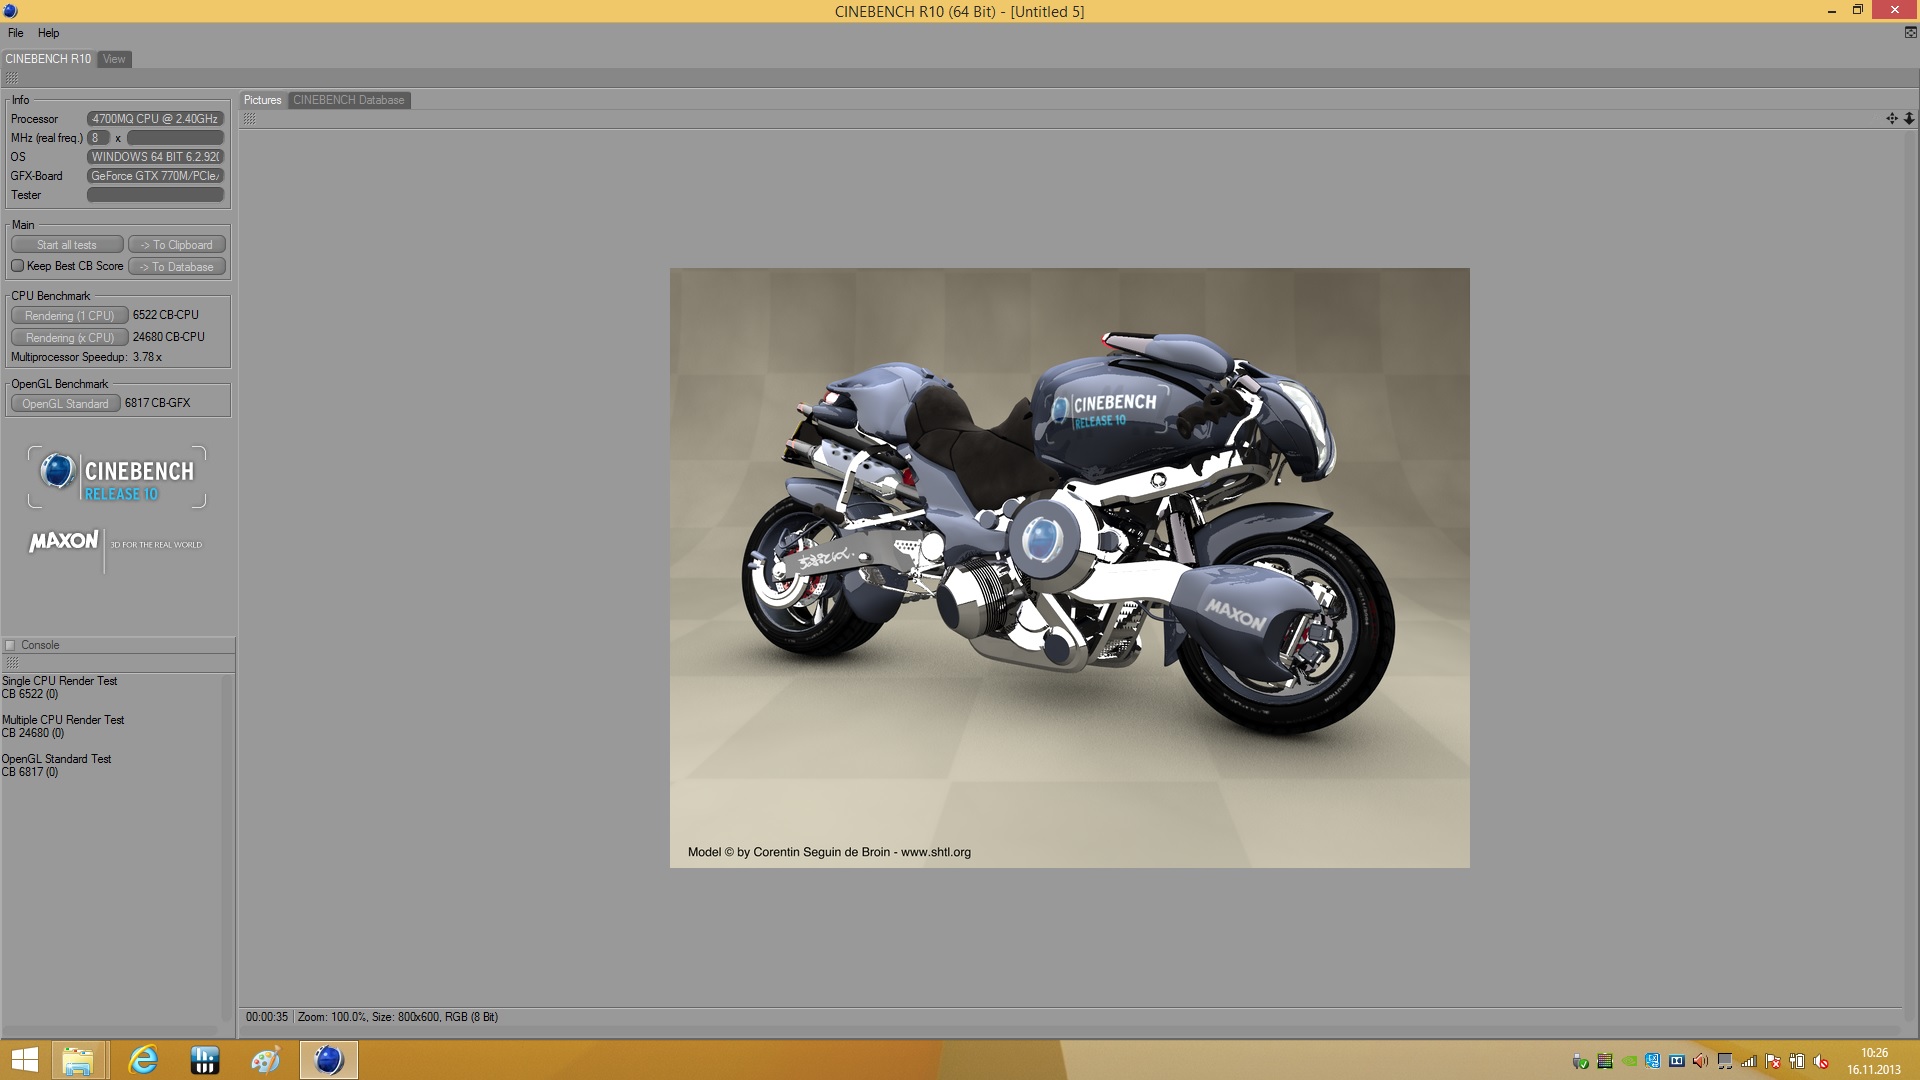Edit the GFX-Board field

tap(155, 176)
